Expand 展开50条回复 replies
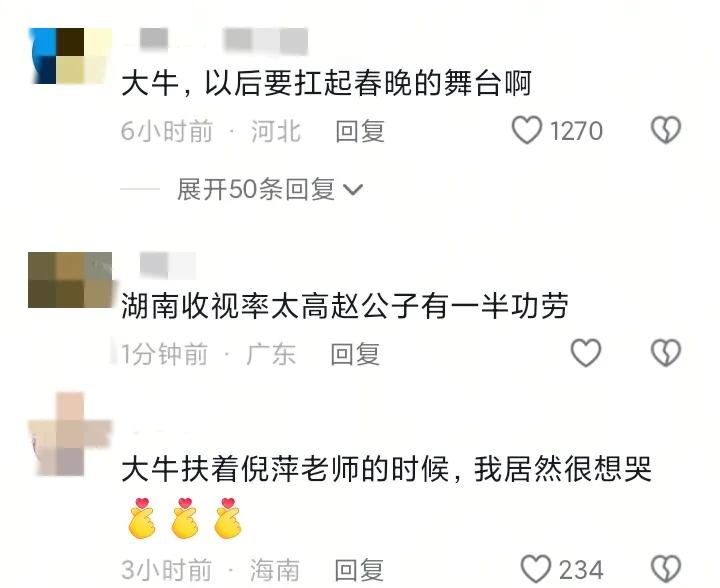Viewport: 720px width, 588px height. click(x=270, y=189)
